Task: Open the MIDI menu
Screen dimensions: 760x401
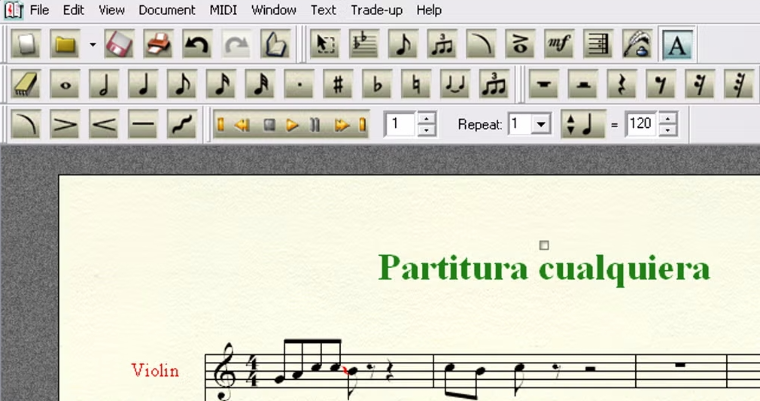Action: pyautogui.click(x=223, y=10)
